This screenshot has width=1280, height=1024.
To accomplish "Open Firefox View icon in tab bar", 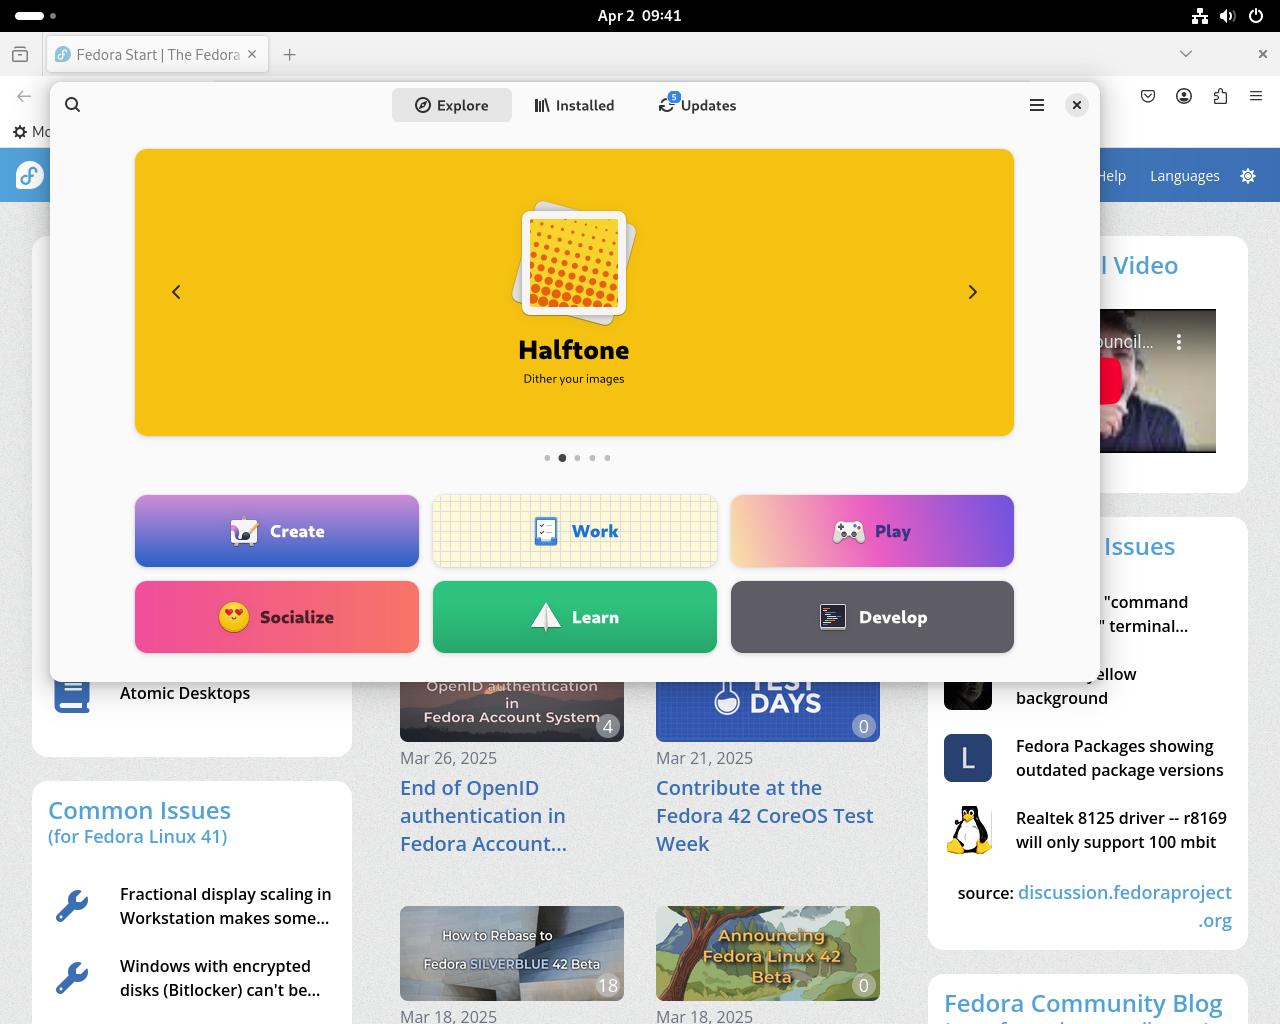I will 20,54.
